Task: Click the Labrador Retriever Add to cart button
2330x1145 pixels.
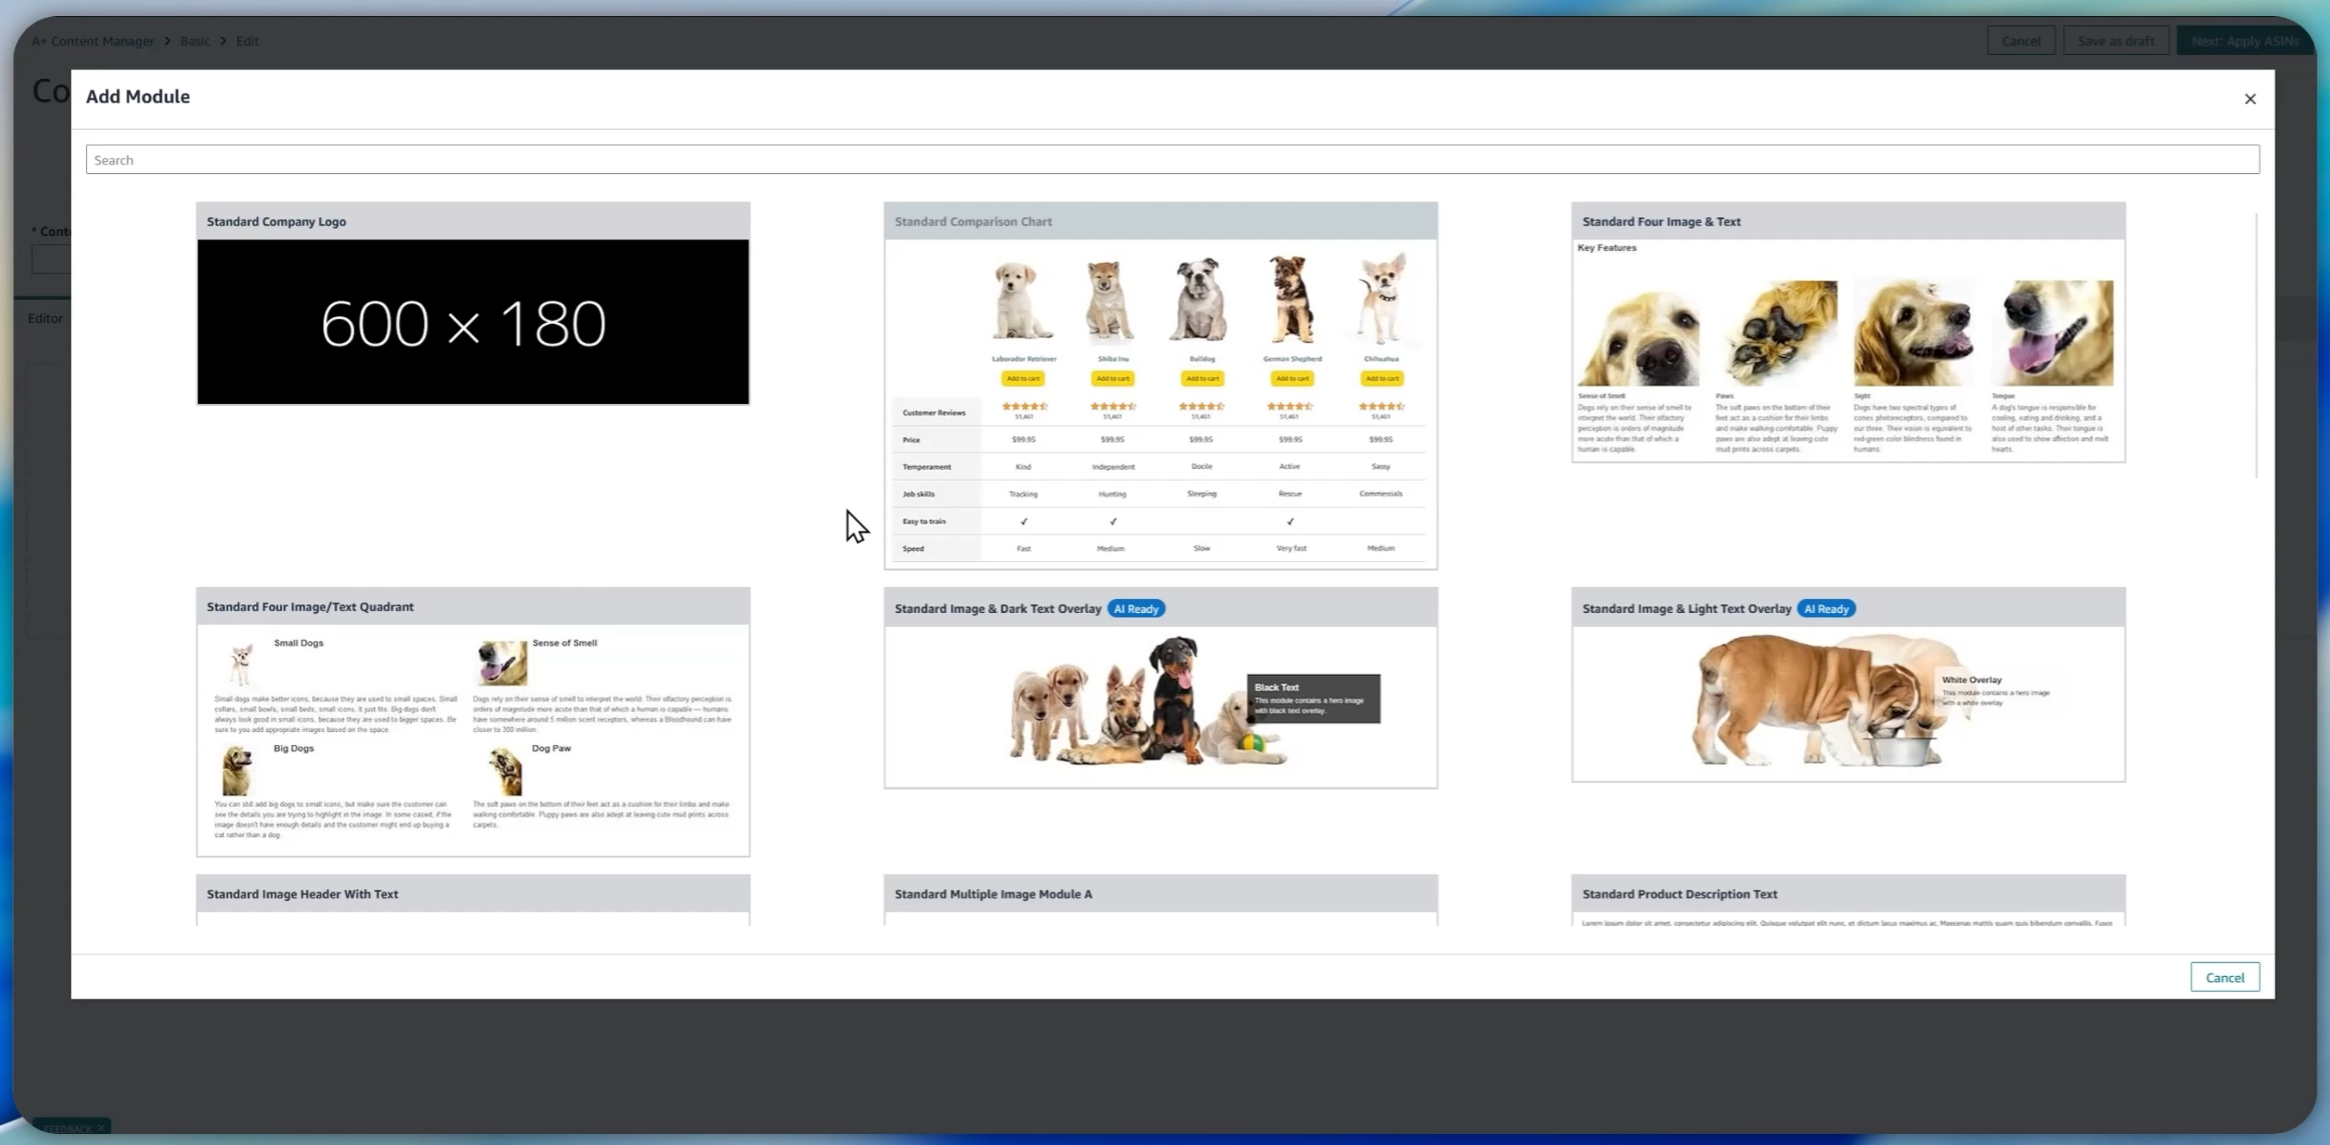Action: tap(1022, 378)
